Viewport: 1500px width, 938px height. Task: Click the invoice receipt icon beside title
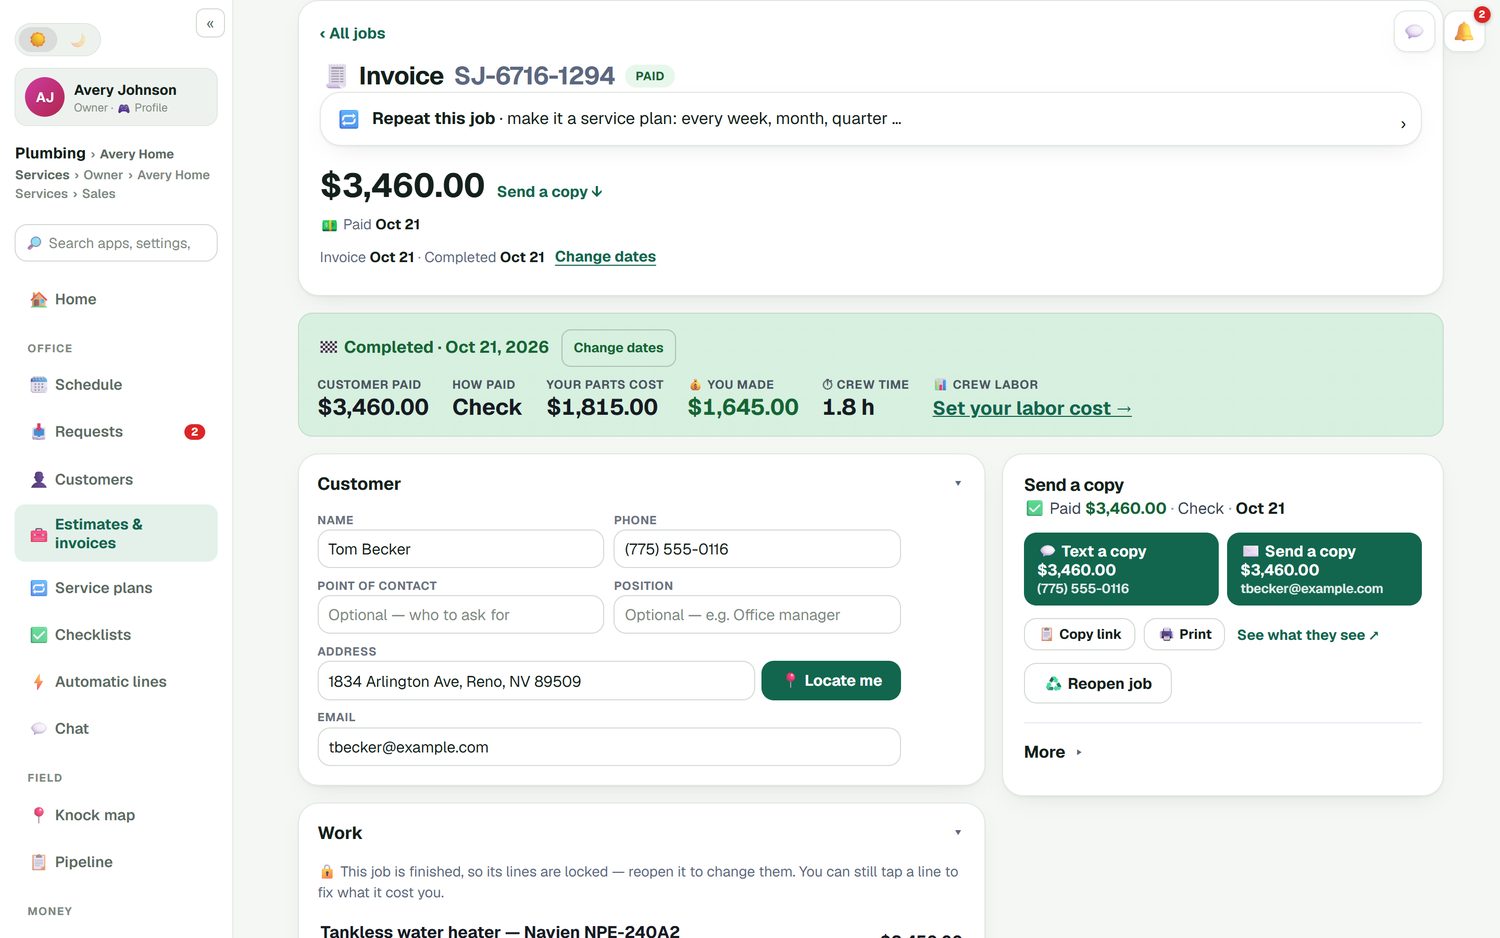point(337,76)
